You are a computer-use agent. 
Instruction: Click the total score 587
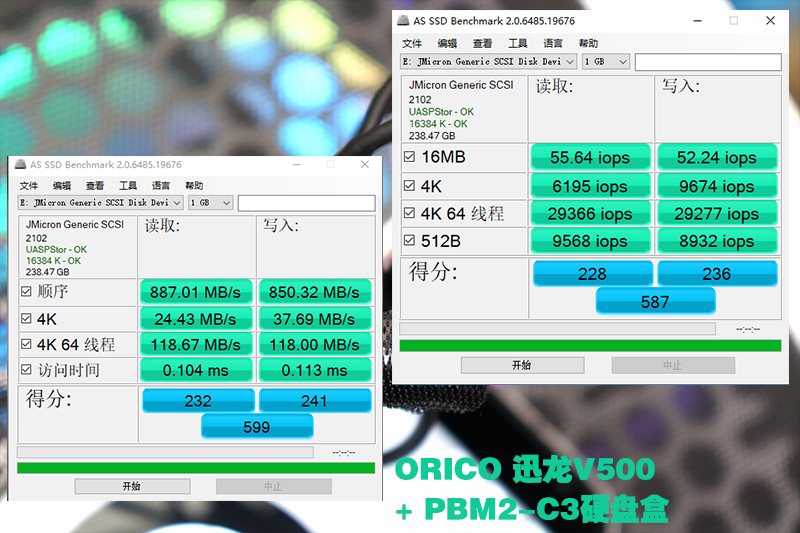655,301
